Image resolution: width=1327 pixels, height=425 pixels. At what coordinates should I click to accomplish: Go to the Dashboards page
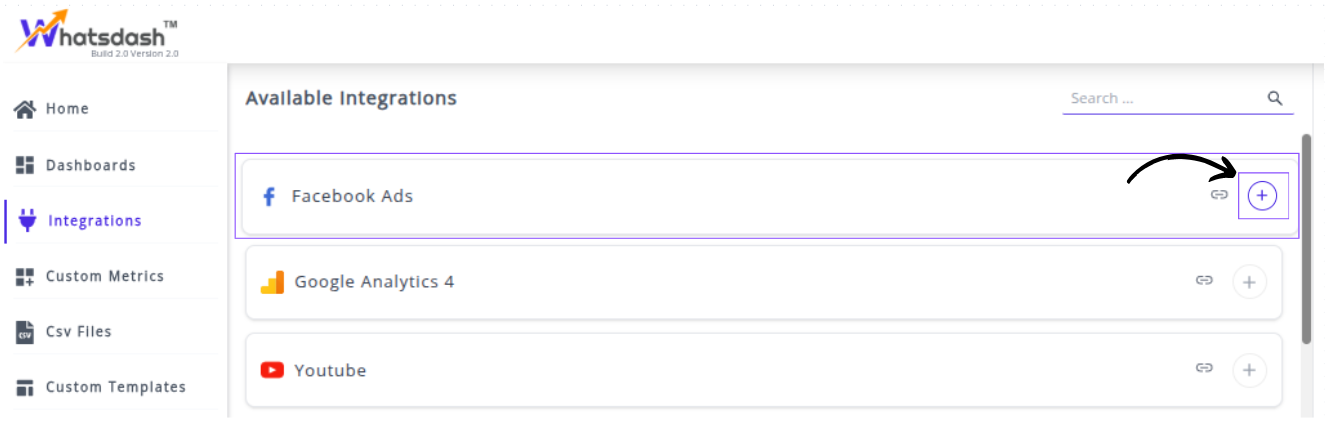[x=90, y=165]
